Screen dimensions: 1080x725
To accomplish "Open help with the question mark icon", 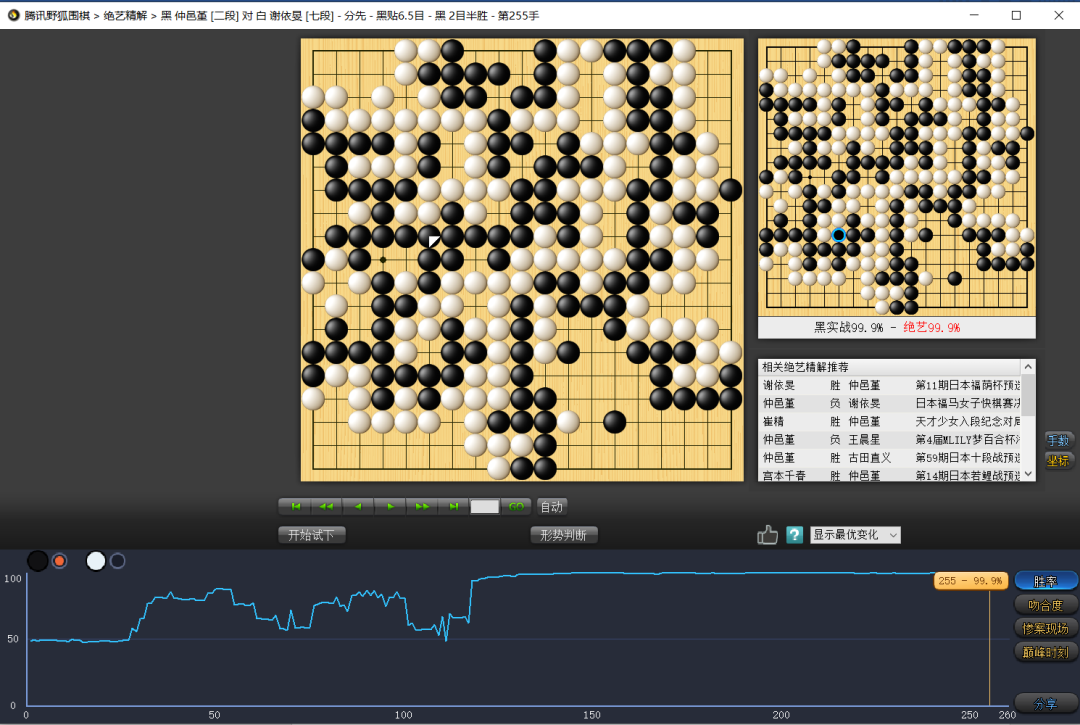I will tap(794, 534).
